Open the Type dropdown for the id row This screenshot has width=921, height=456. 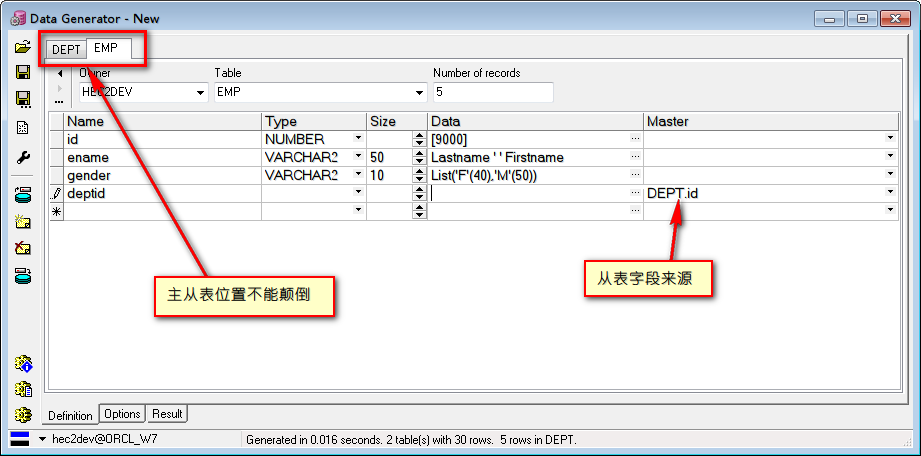[358, 139]
